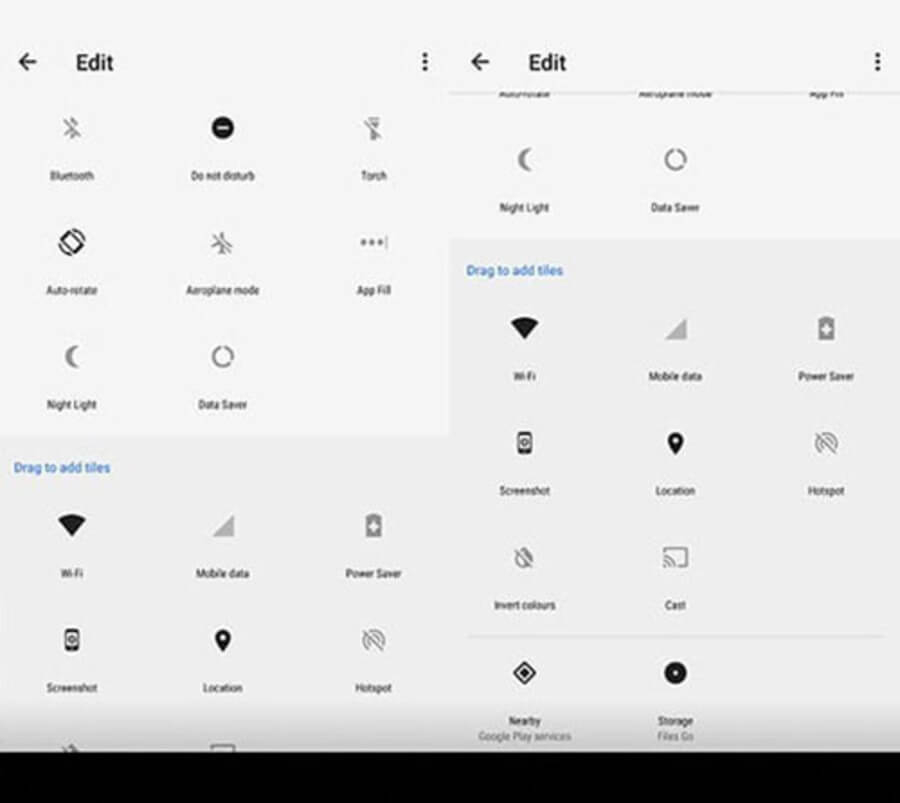Select the Storage Files Go tile

coord(675,673)
